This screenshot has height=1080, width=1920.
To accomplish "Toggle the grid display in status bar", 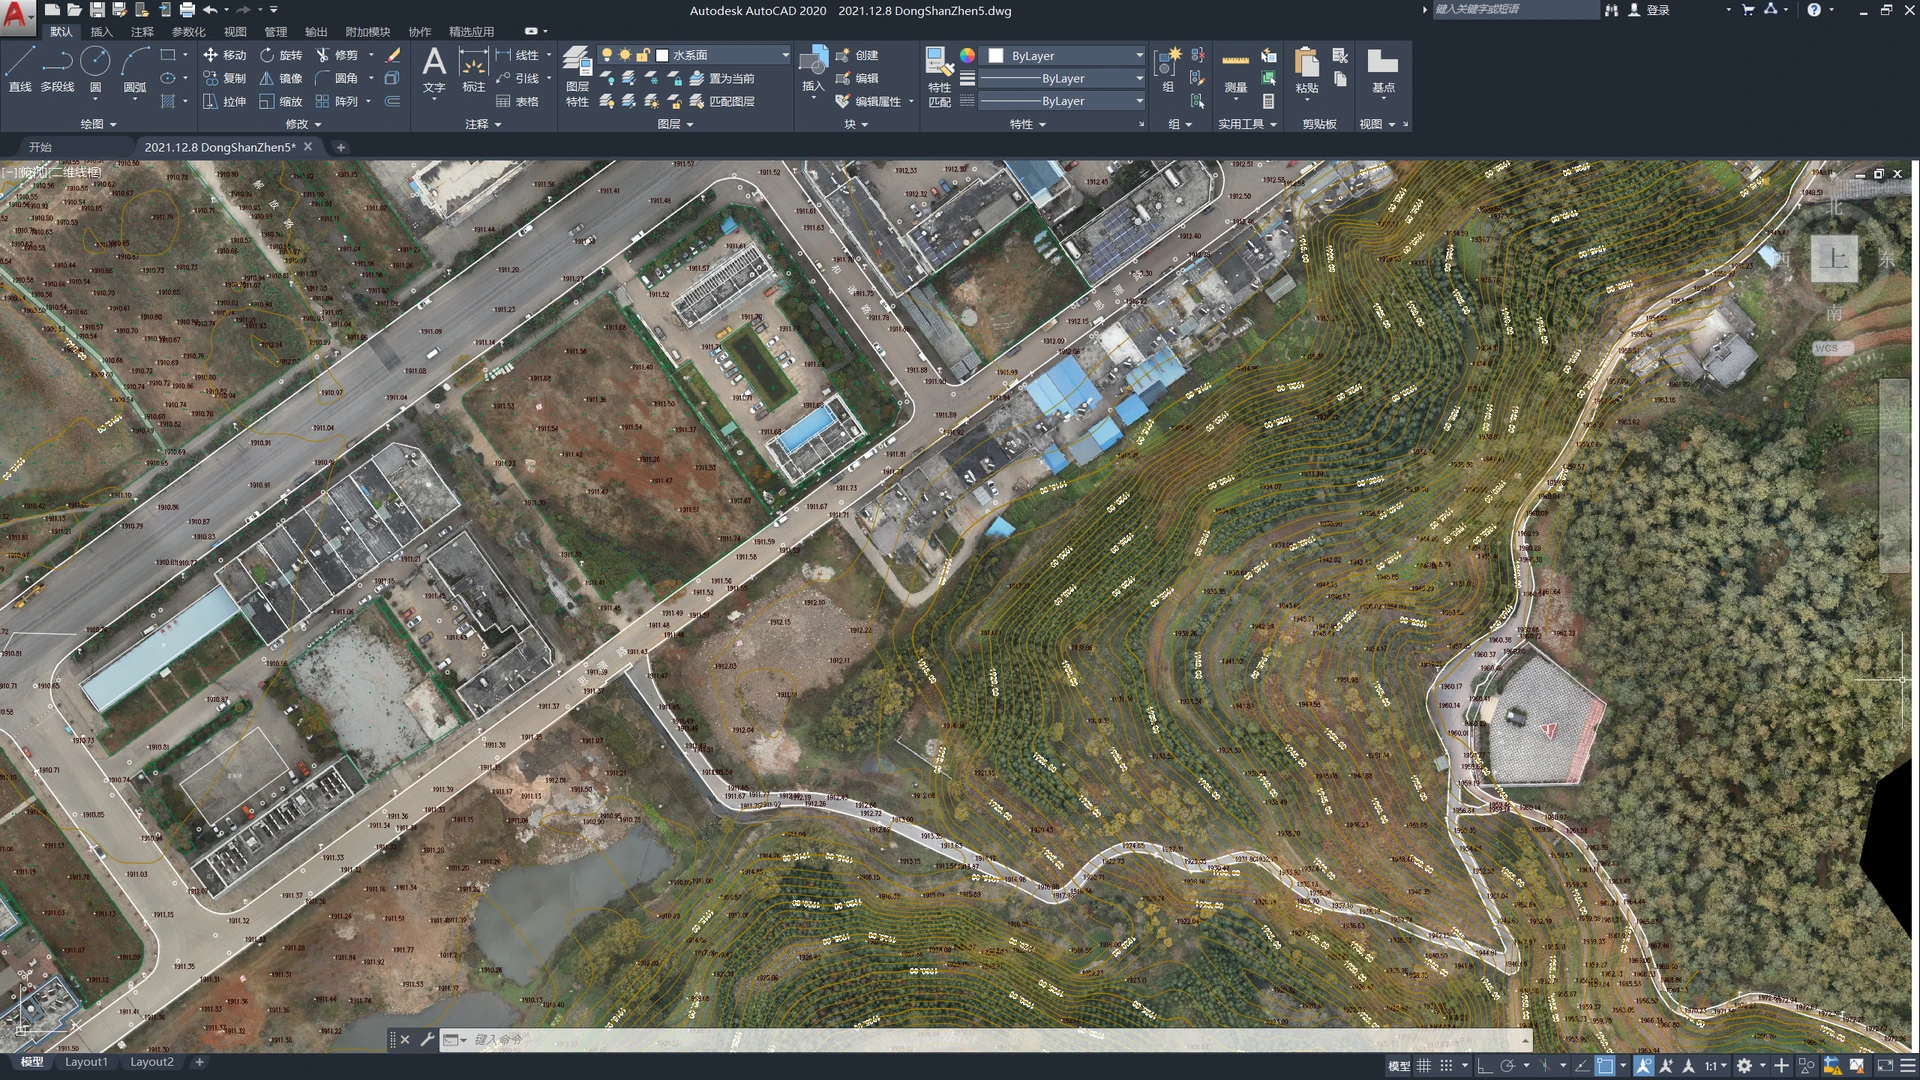I will [x=1423, y=1066].
